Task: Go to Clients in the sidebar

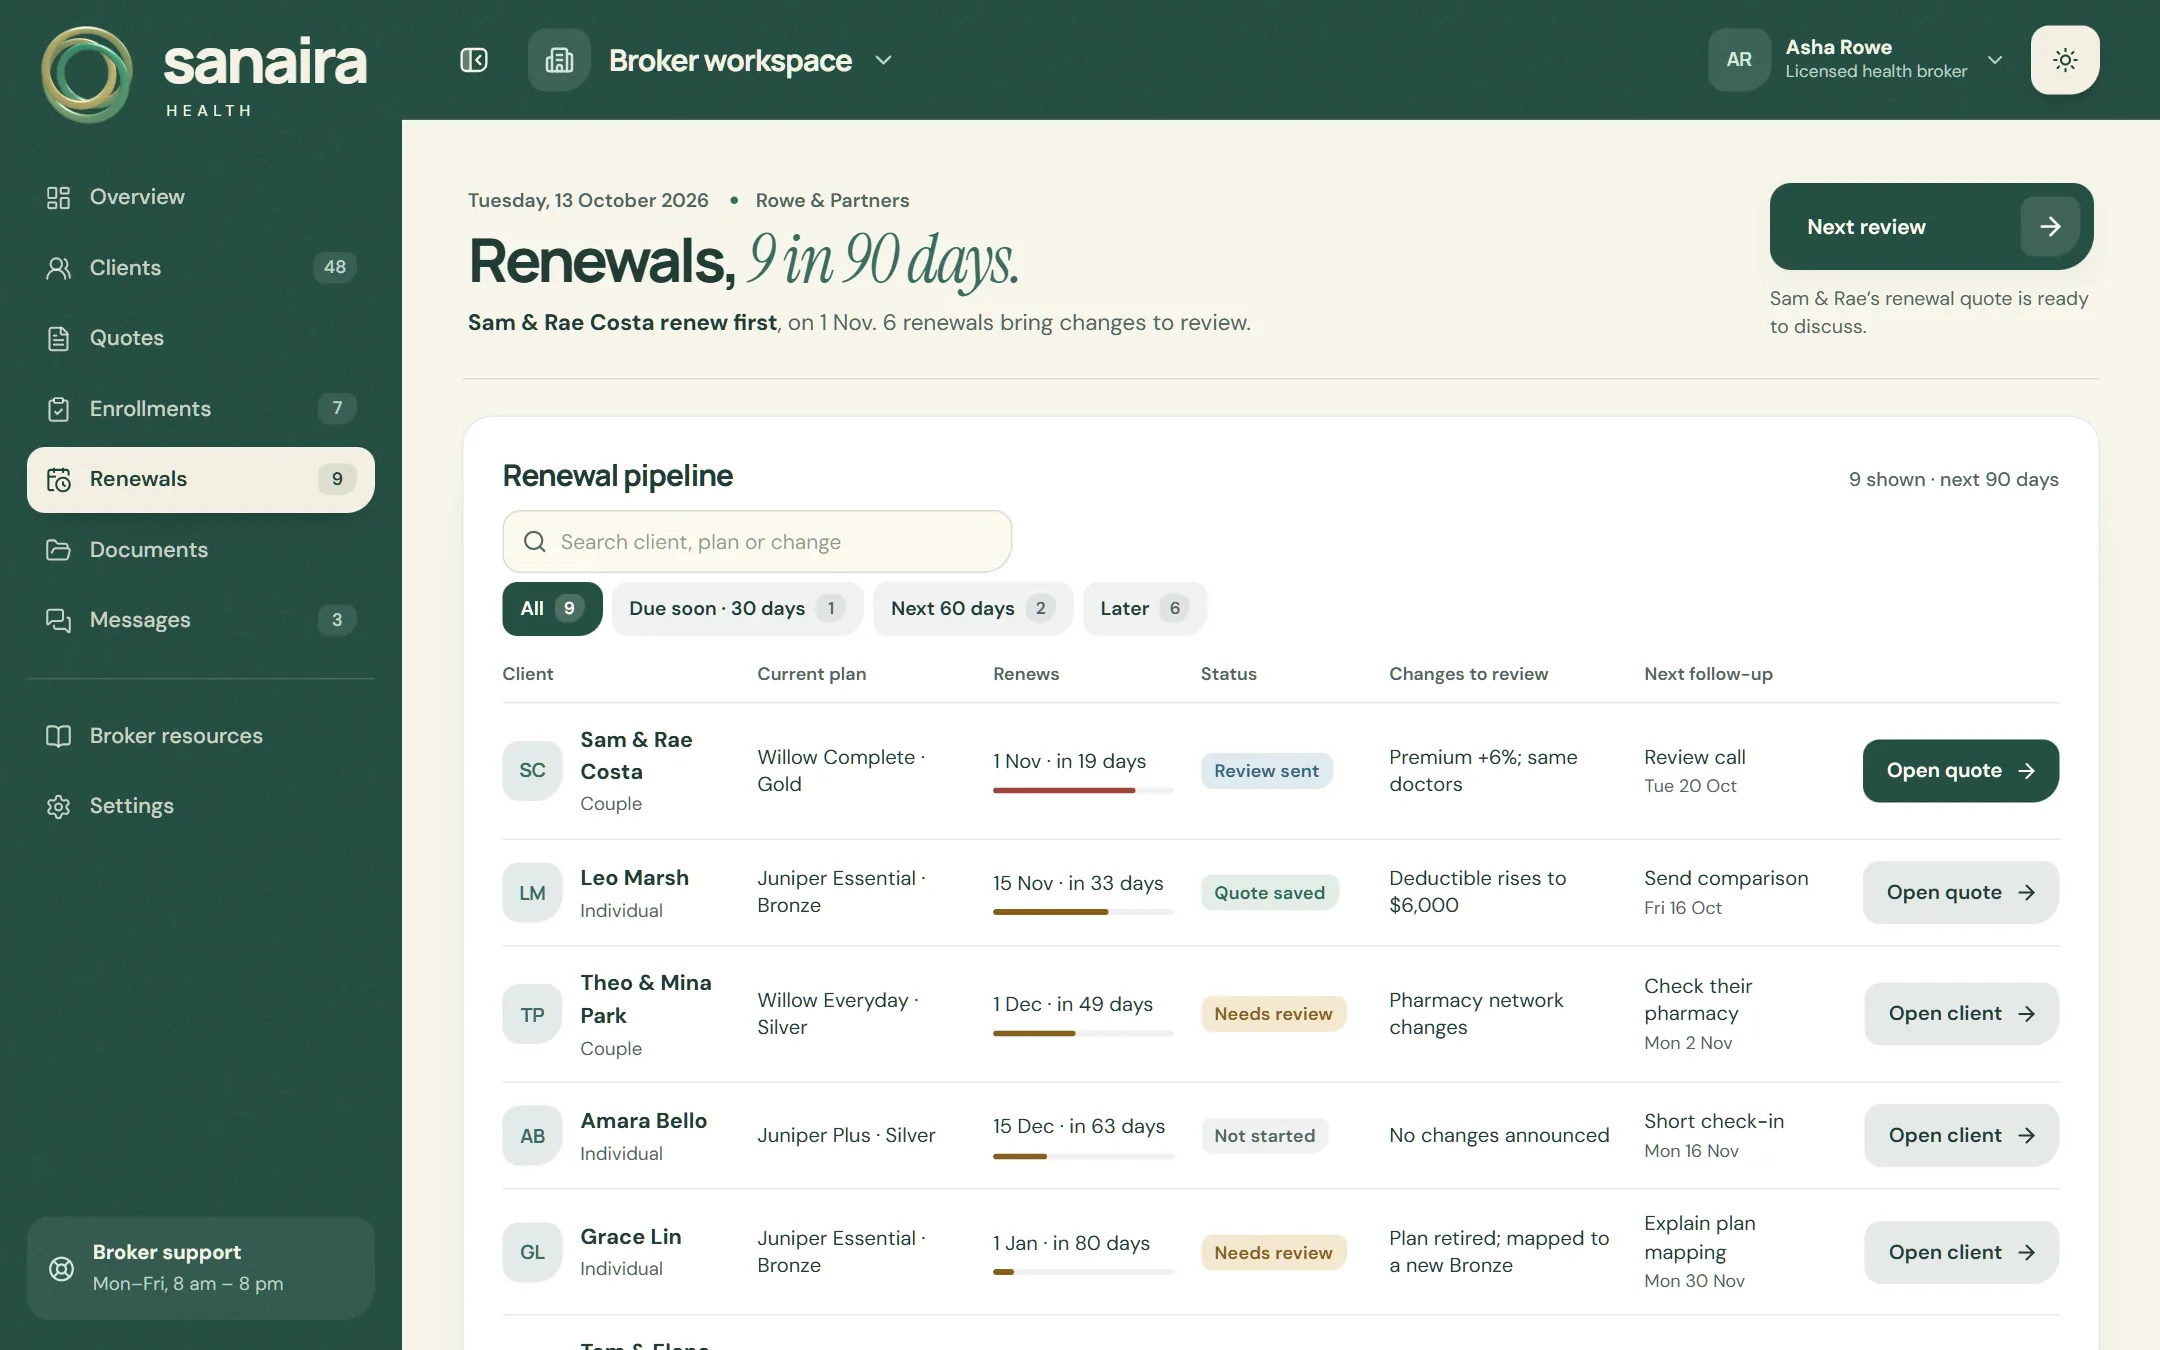Action: [201, 267]
